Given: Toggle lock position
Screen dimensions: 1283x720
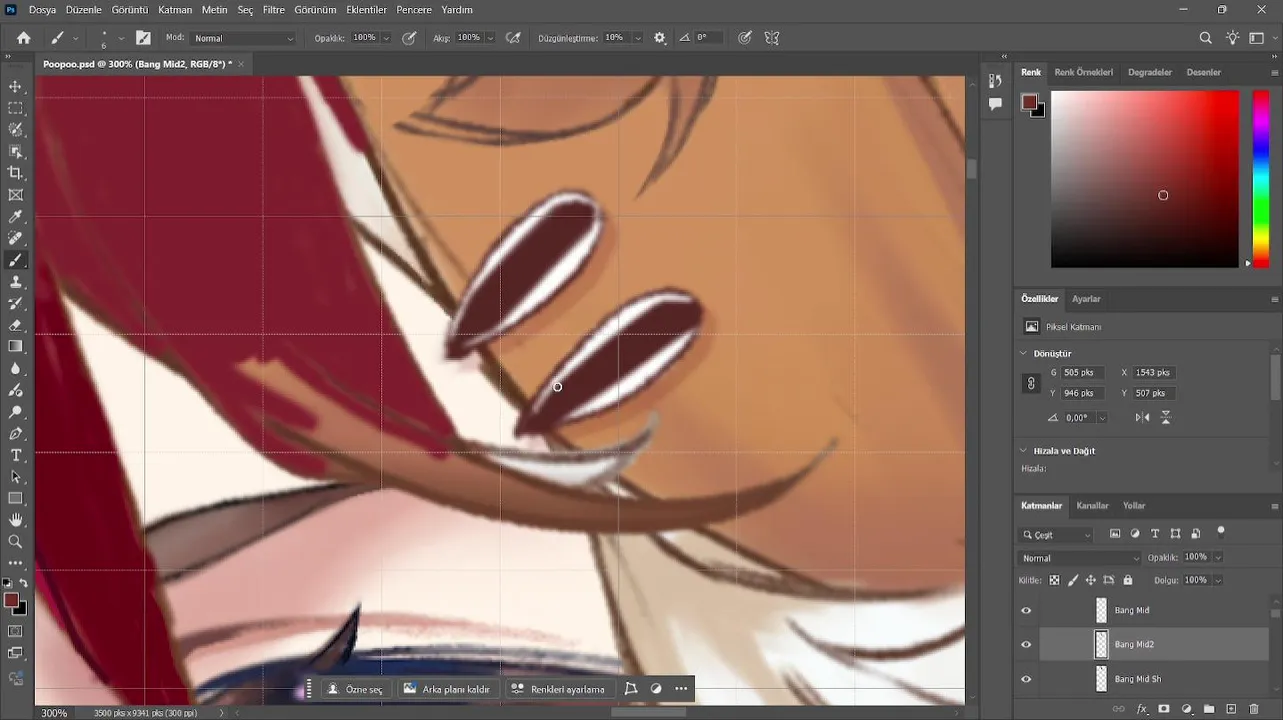Looking at the screenshot, I should click(1091, 580).
